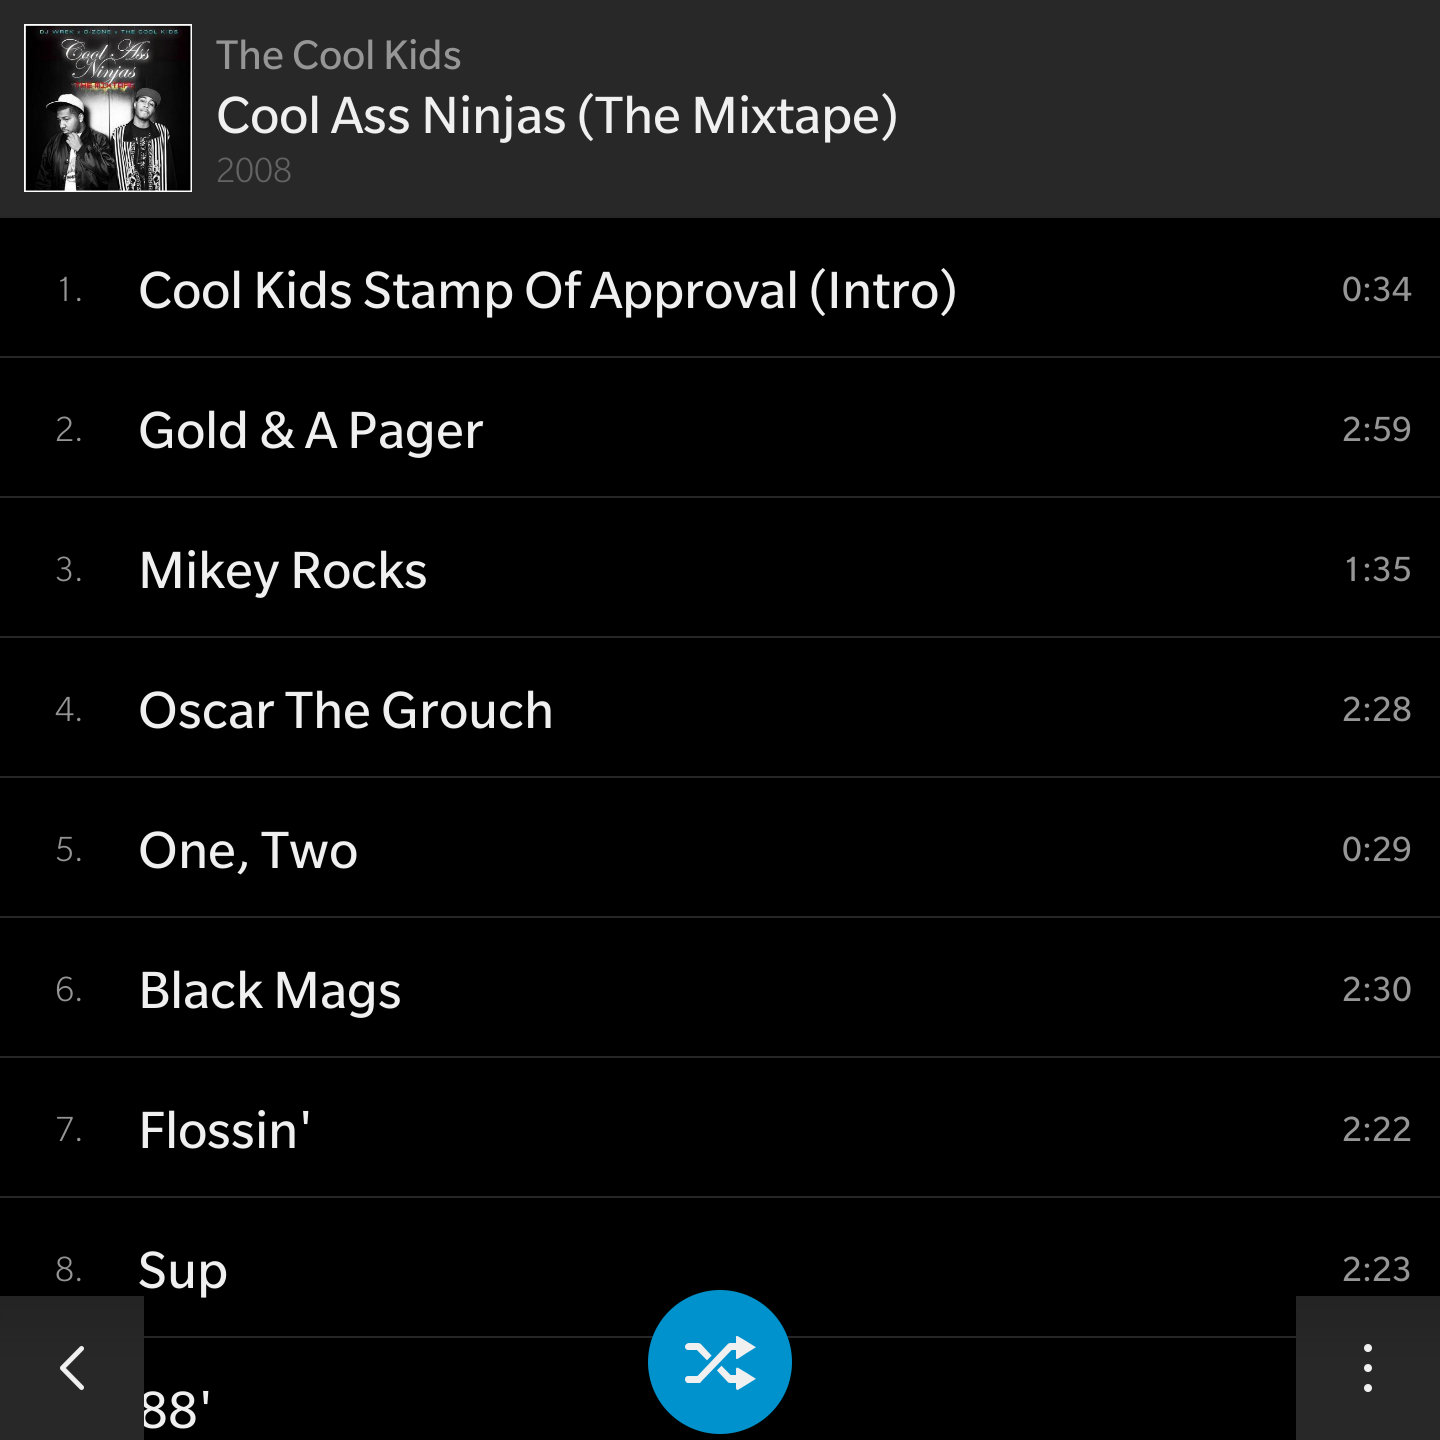
Task: Play the track Gold & A Pager
Action: (x=720, y=428)
